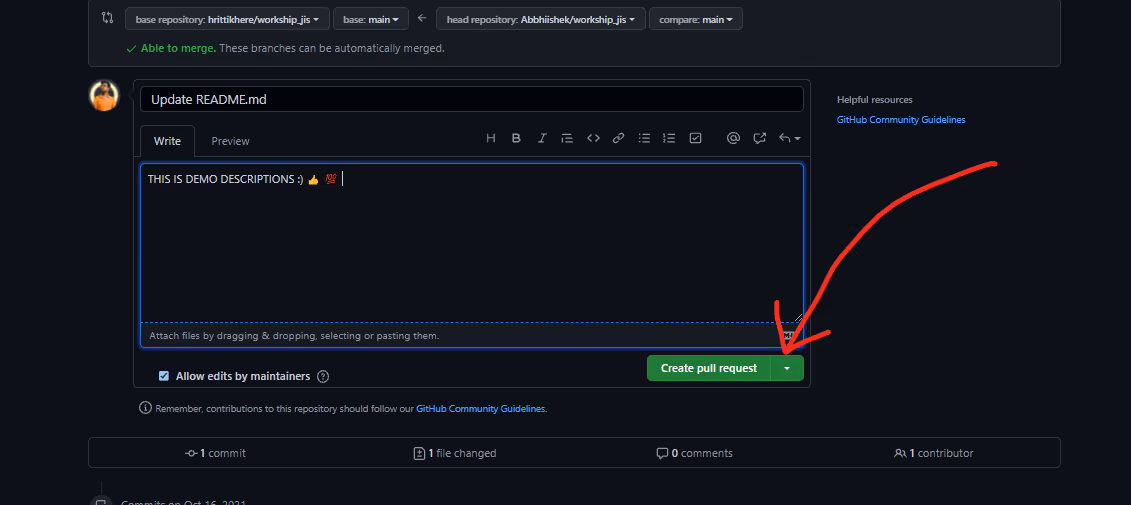Switch to the Preview tab
The height and width of the screenshot is (505, 1131).
[x=230, y=141]
